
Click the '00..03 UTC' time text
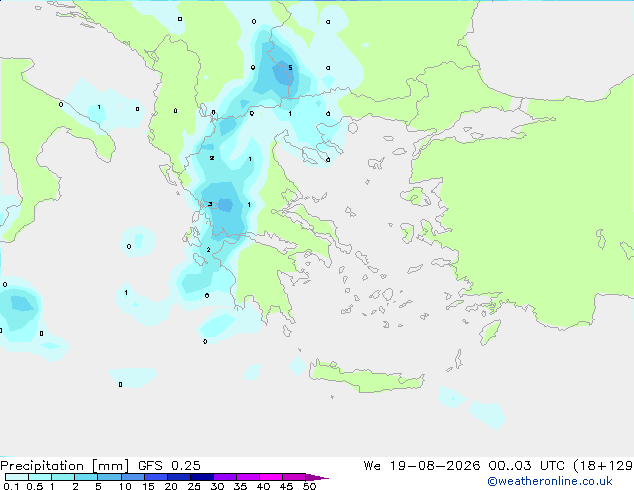[526, 466]
